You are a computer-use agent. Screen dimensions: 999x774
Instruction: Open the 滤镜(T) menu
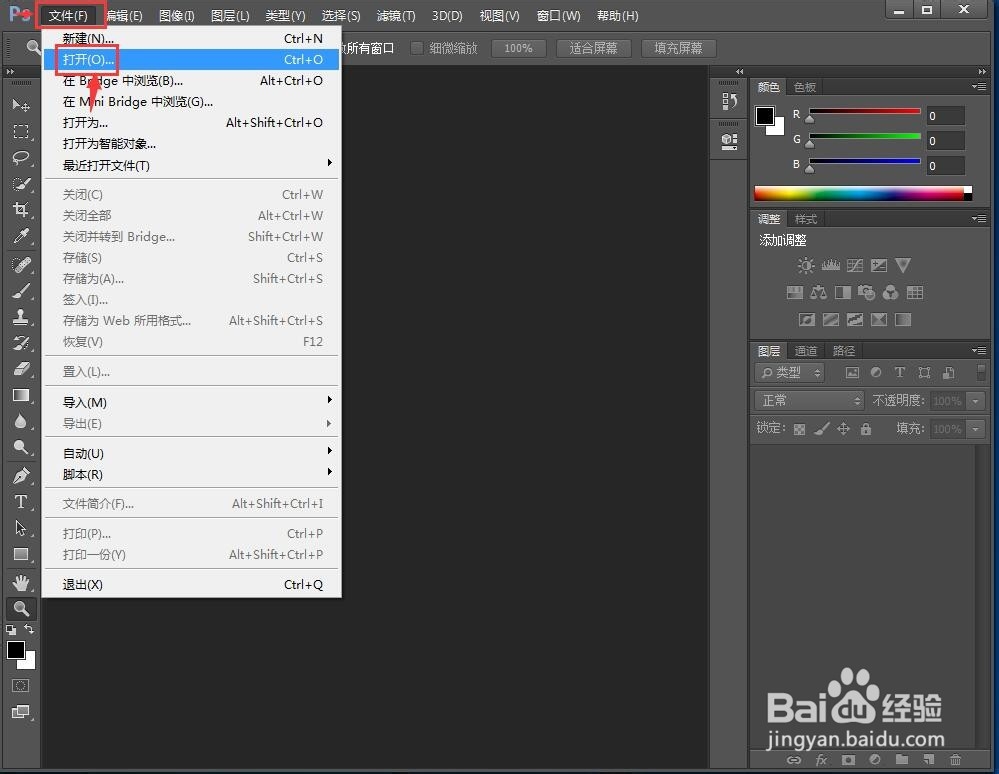tap(395, 15)
